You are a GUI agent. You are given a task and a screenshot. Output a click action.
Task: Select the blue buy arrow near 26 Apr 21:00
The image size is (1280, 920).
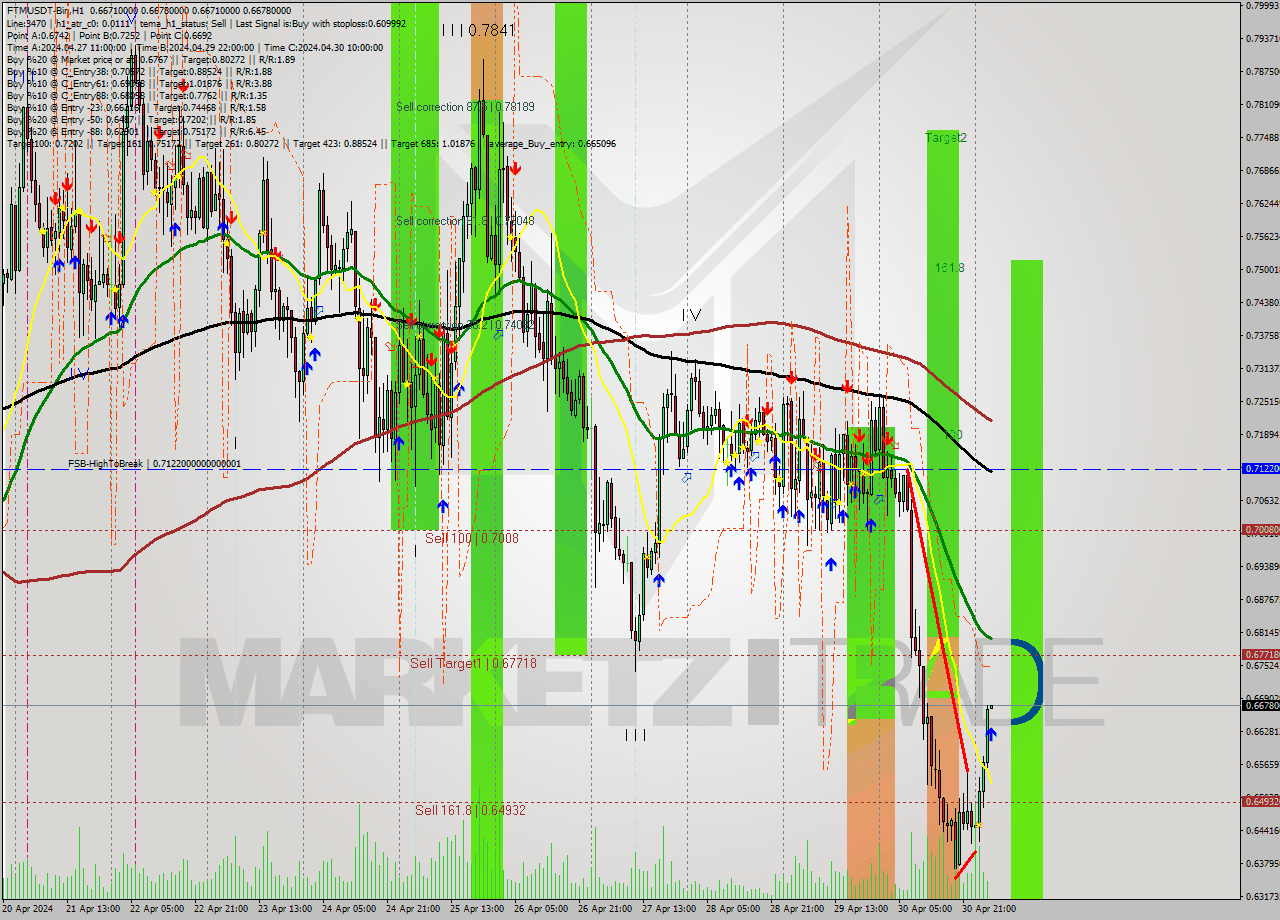coord(659,579)
